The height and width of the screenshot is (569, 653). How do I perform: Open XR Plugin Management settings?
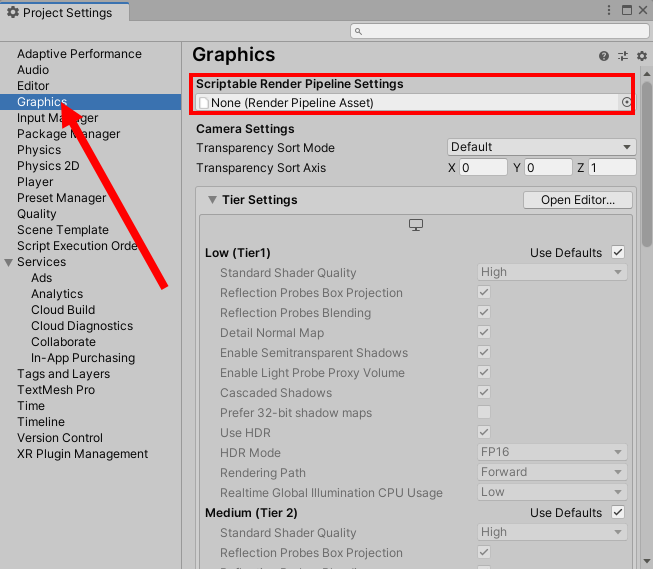tap(82, 454)
